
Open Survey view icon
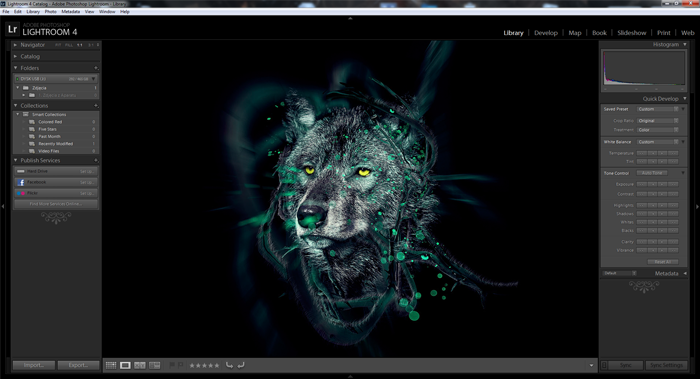click(154, 365)
